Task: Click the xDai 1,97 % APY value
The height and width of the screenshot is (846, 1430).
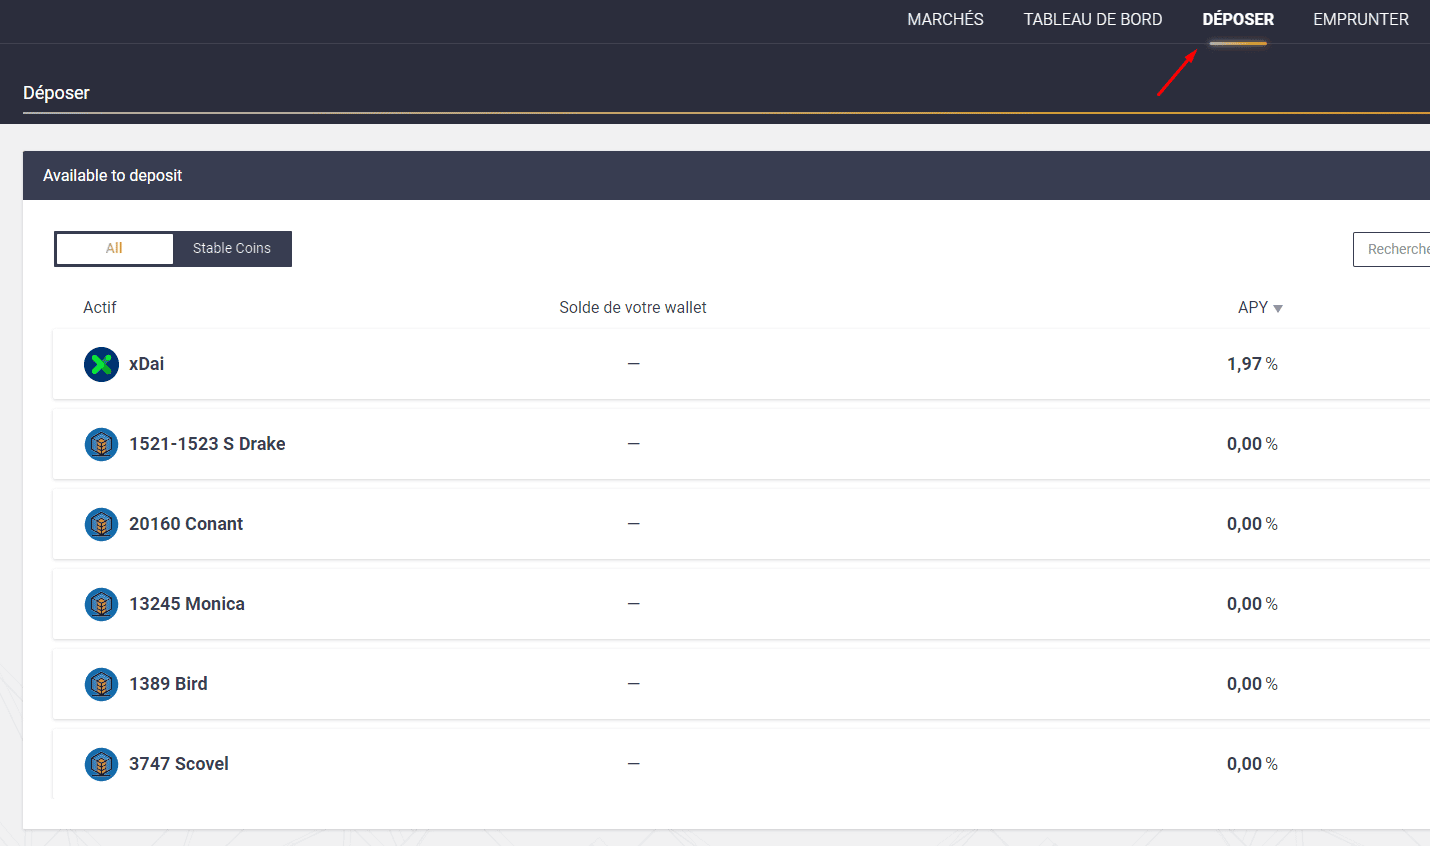Action: pos(1252,364)
